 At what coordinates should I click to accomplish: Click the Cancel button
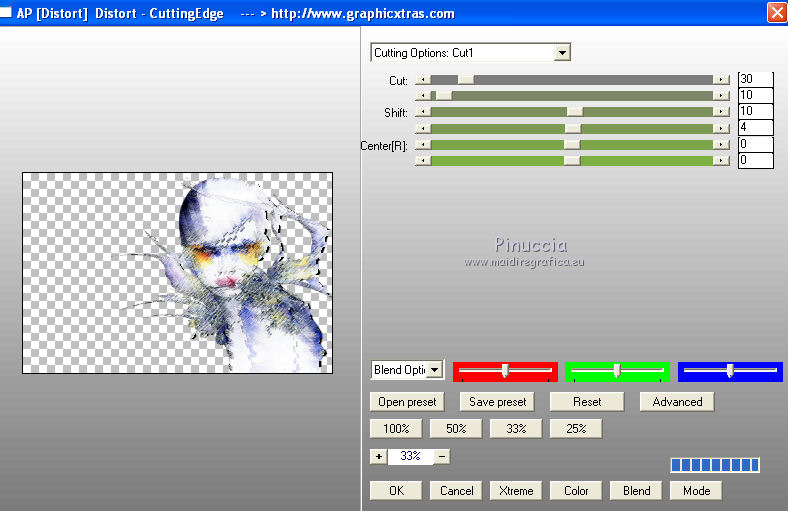coord(456,491)
